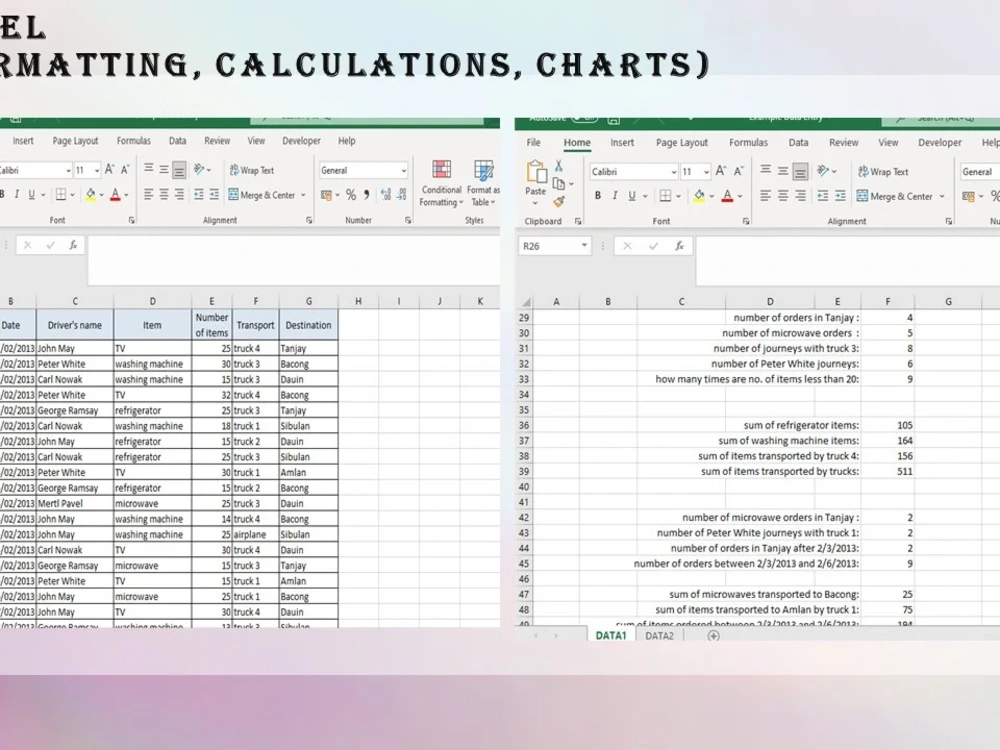Viewport: 1000px width, 750px height.
Task: Click Increase Indent in left window
Action: pyautogui.click(x=214, y=195)
